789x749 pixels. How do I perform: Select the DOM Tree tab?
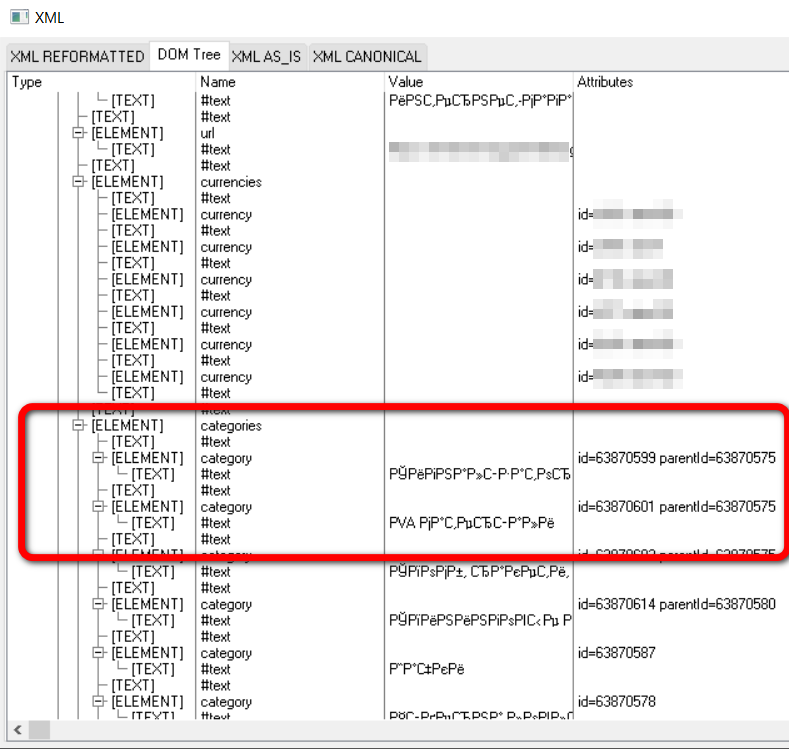189,55
